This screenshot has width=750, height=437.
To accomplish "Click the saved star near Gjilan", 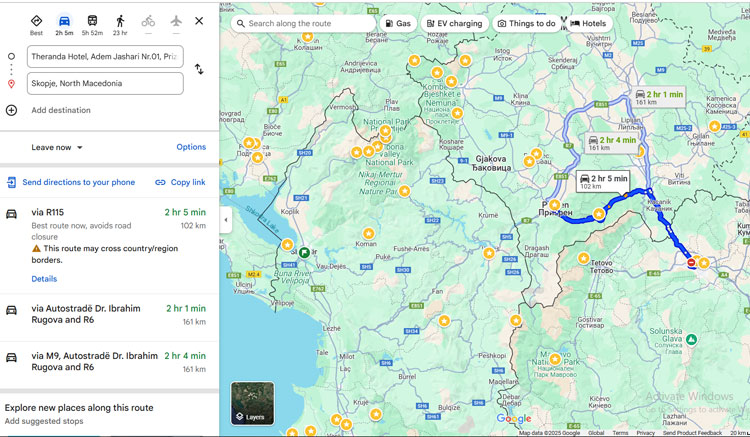I will click(x=715, y=126).
